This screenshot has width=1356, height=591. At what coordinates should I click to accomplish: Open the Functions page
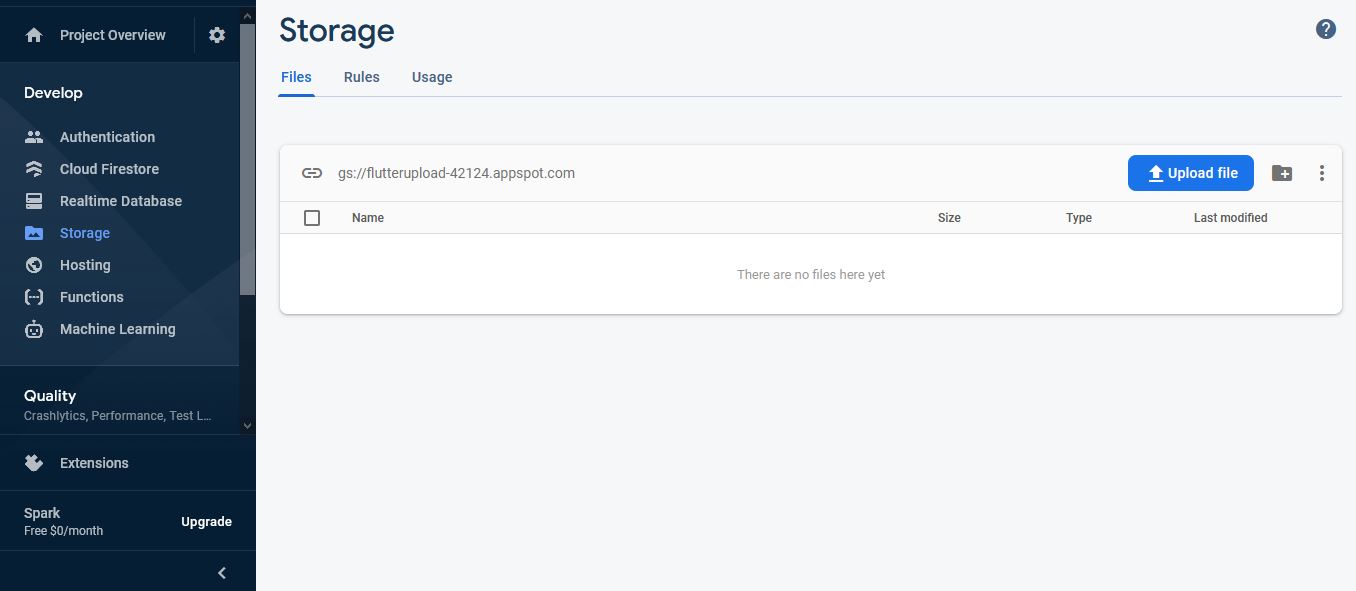pyautogui.click(x=92, y=297)
